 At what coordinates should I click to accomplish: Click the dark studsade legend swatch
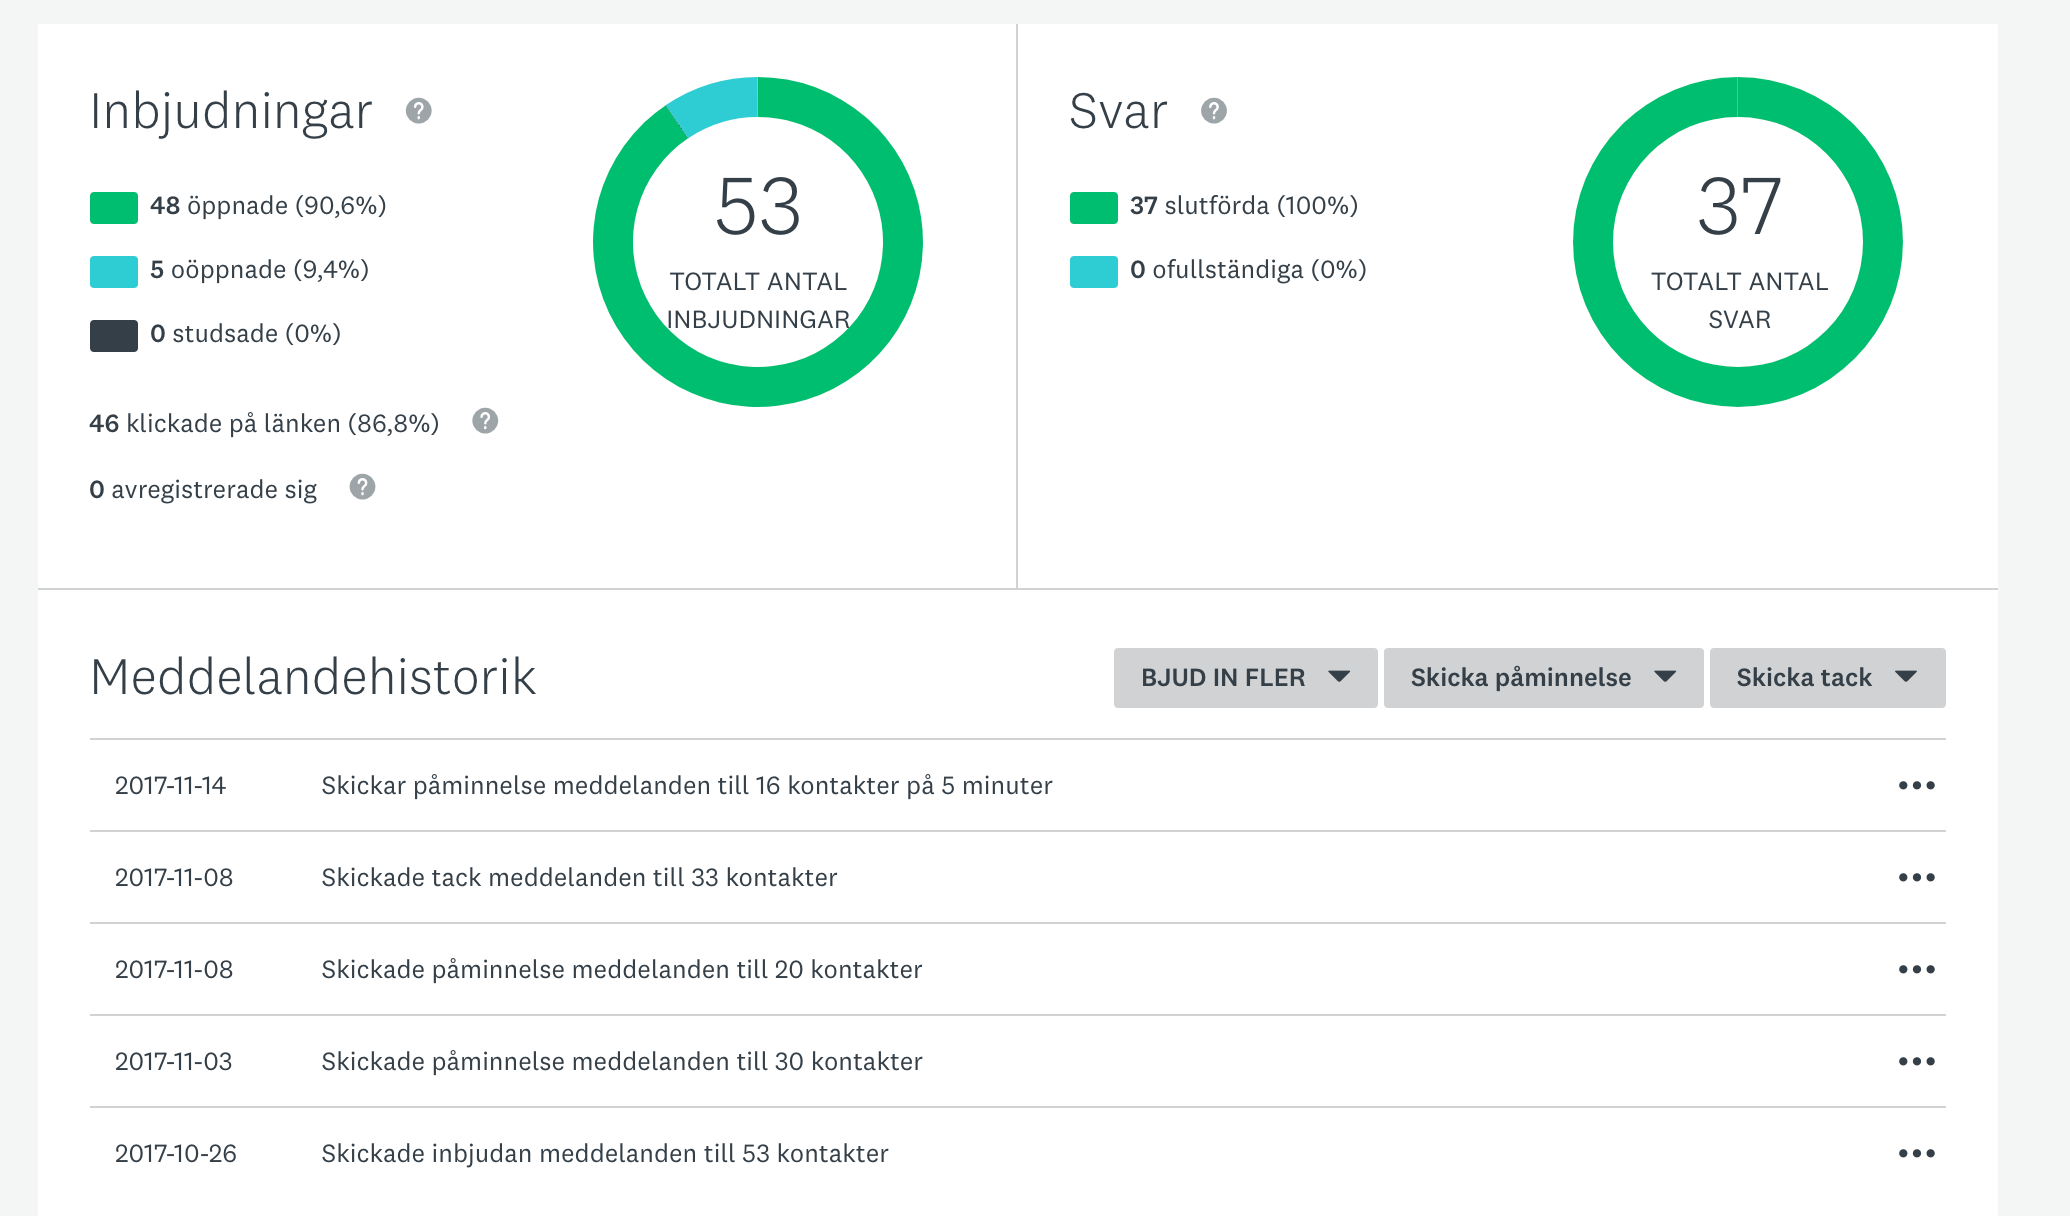tap(114, 336)
